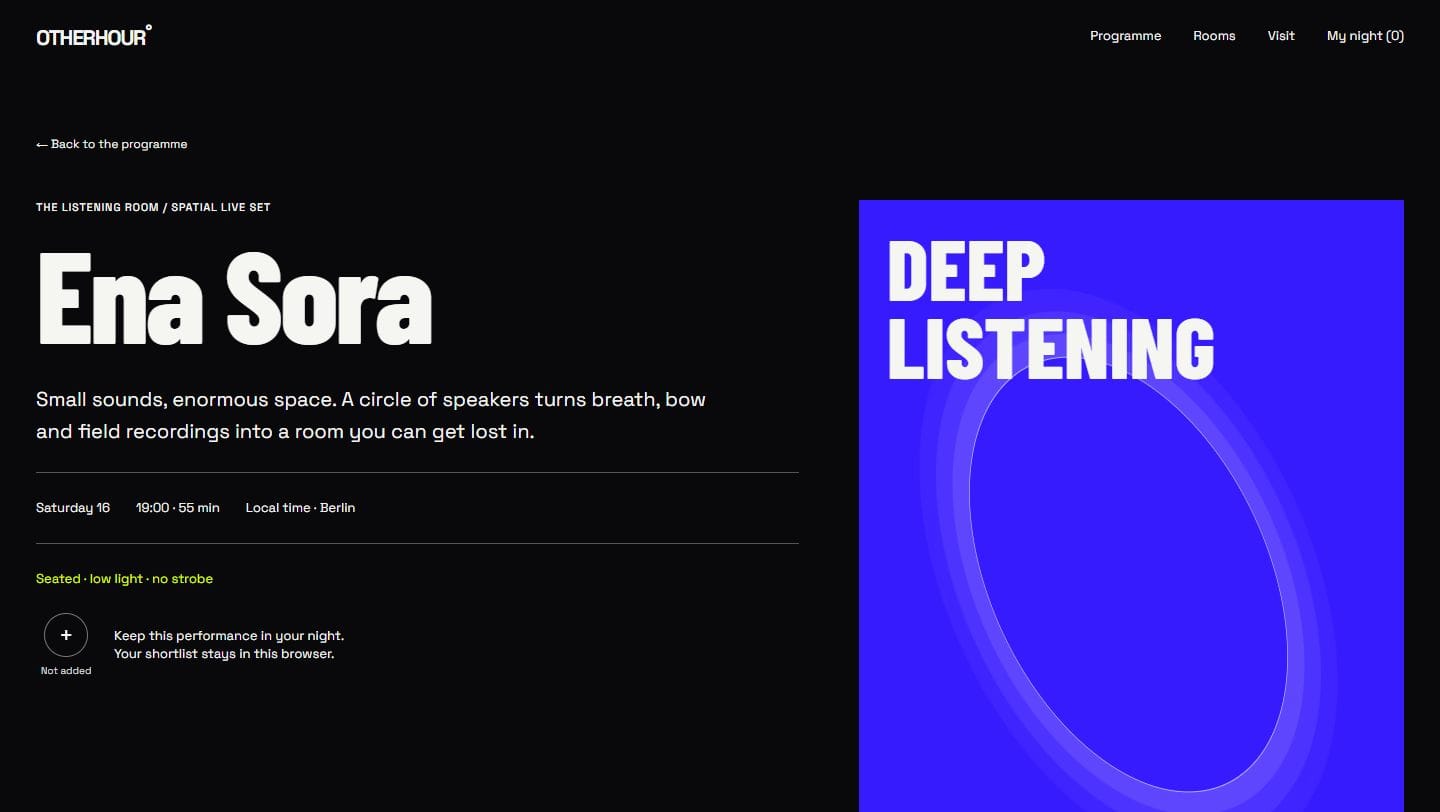Image resolution: width=1440 pixels, height=812 pixels.
Task: Click the Ena Sora heading
Action: click(x=235, y=299)
